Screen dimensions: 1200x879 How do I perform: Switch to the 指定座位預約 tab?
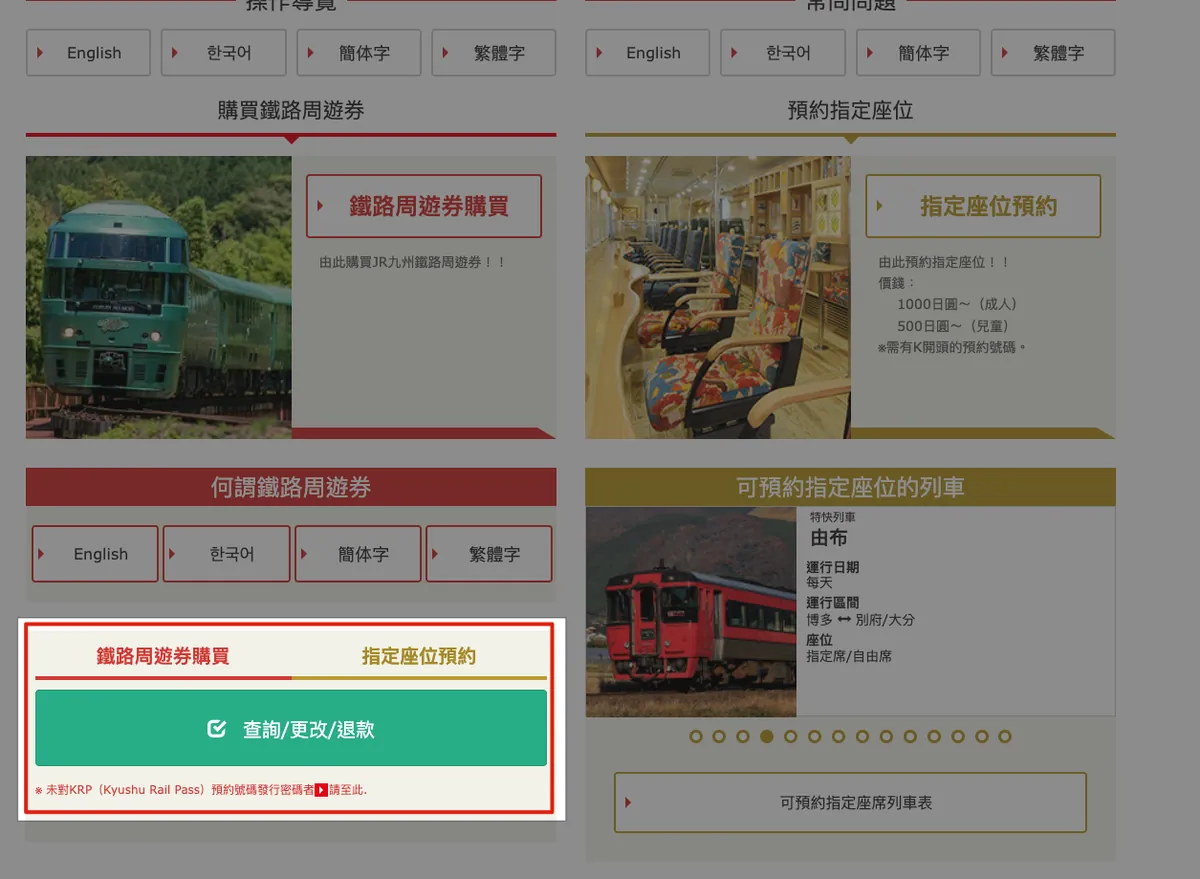pyautogui.click(x=418, y=656)
